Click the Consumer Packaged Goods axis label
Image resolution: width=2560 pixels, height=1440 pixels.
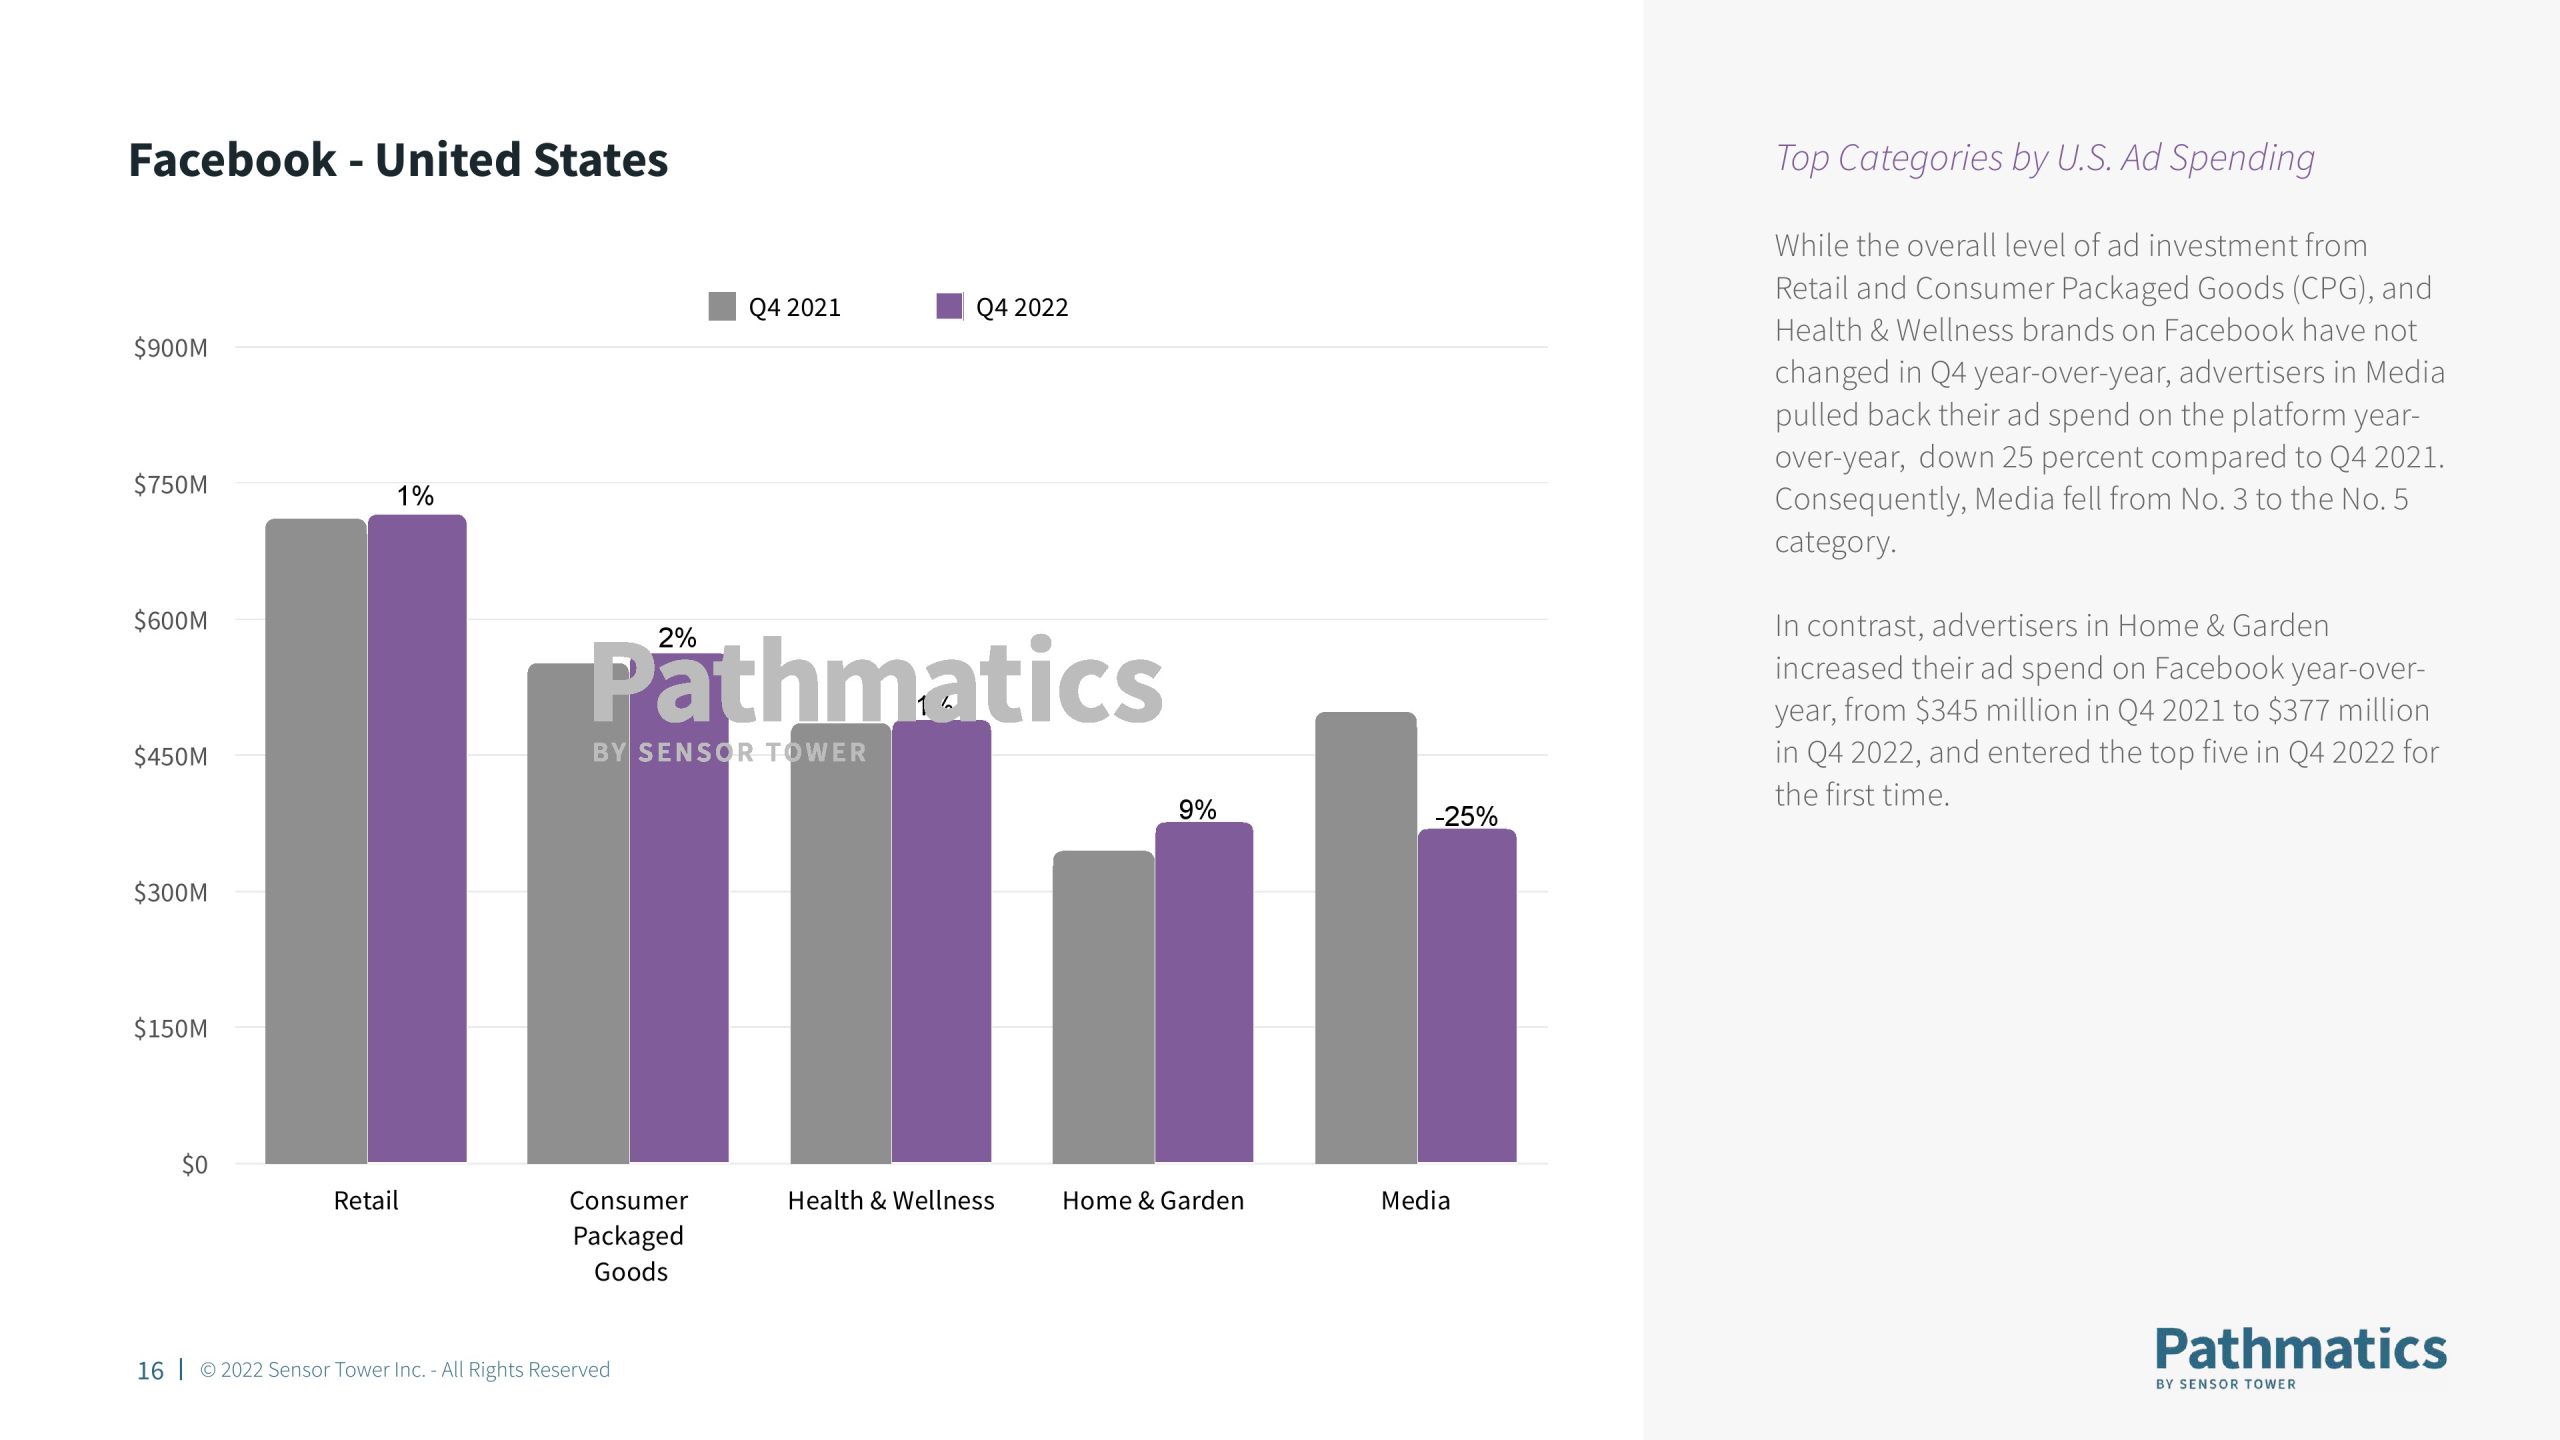[x=629, y=1235]
